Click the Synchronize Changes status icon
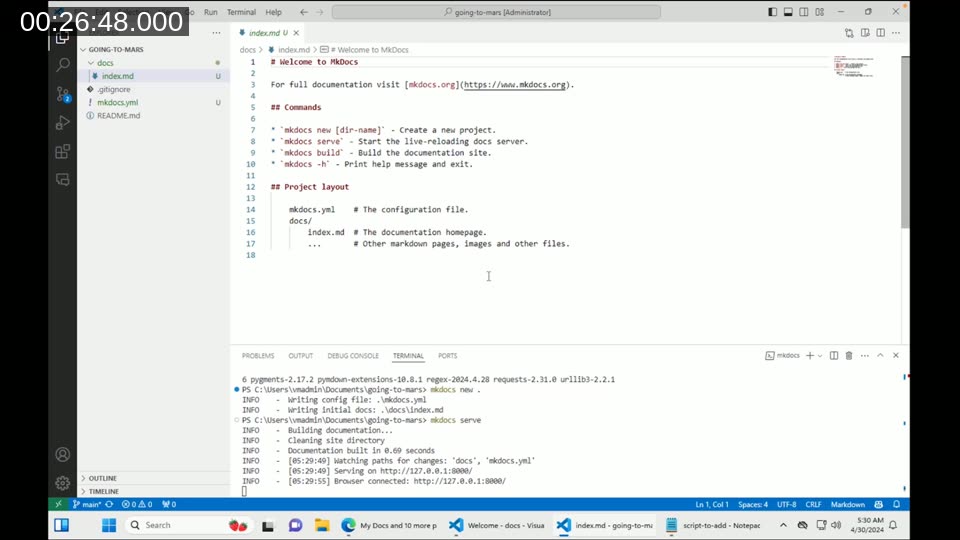 click(x=110, y=504)
